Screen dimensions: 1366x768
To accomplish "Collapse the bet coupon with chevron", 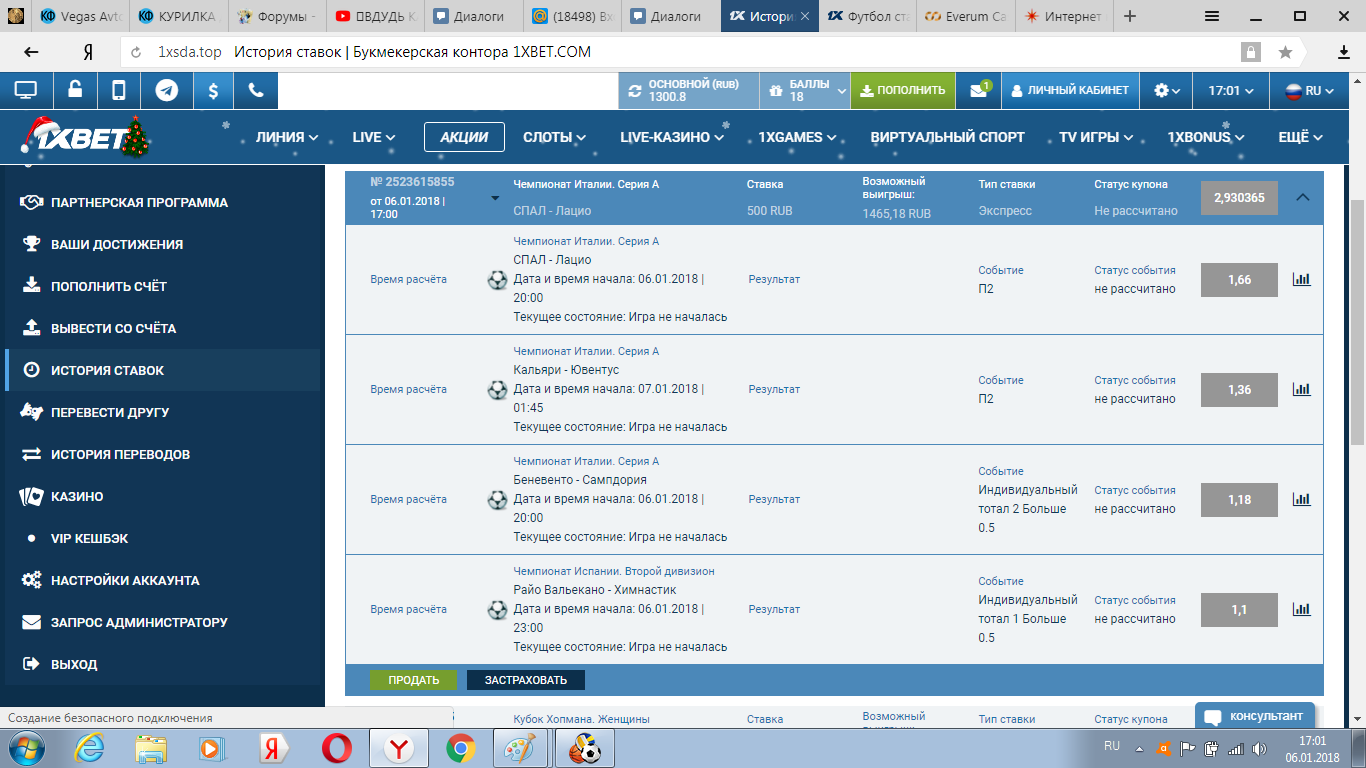I will pos(1302,197).
